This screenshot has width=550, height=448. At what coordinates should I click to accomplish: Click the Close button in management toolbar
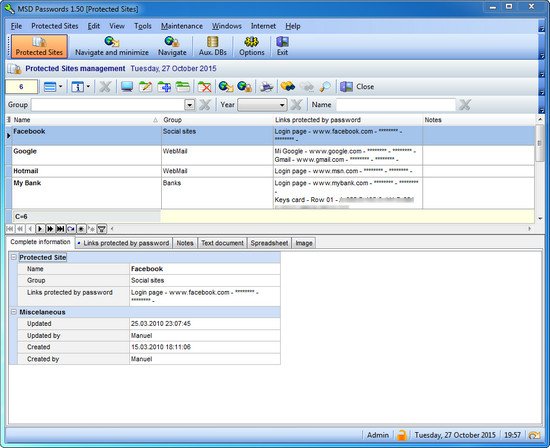tap(357, 87)
